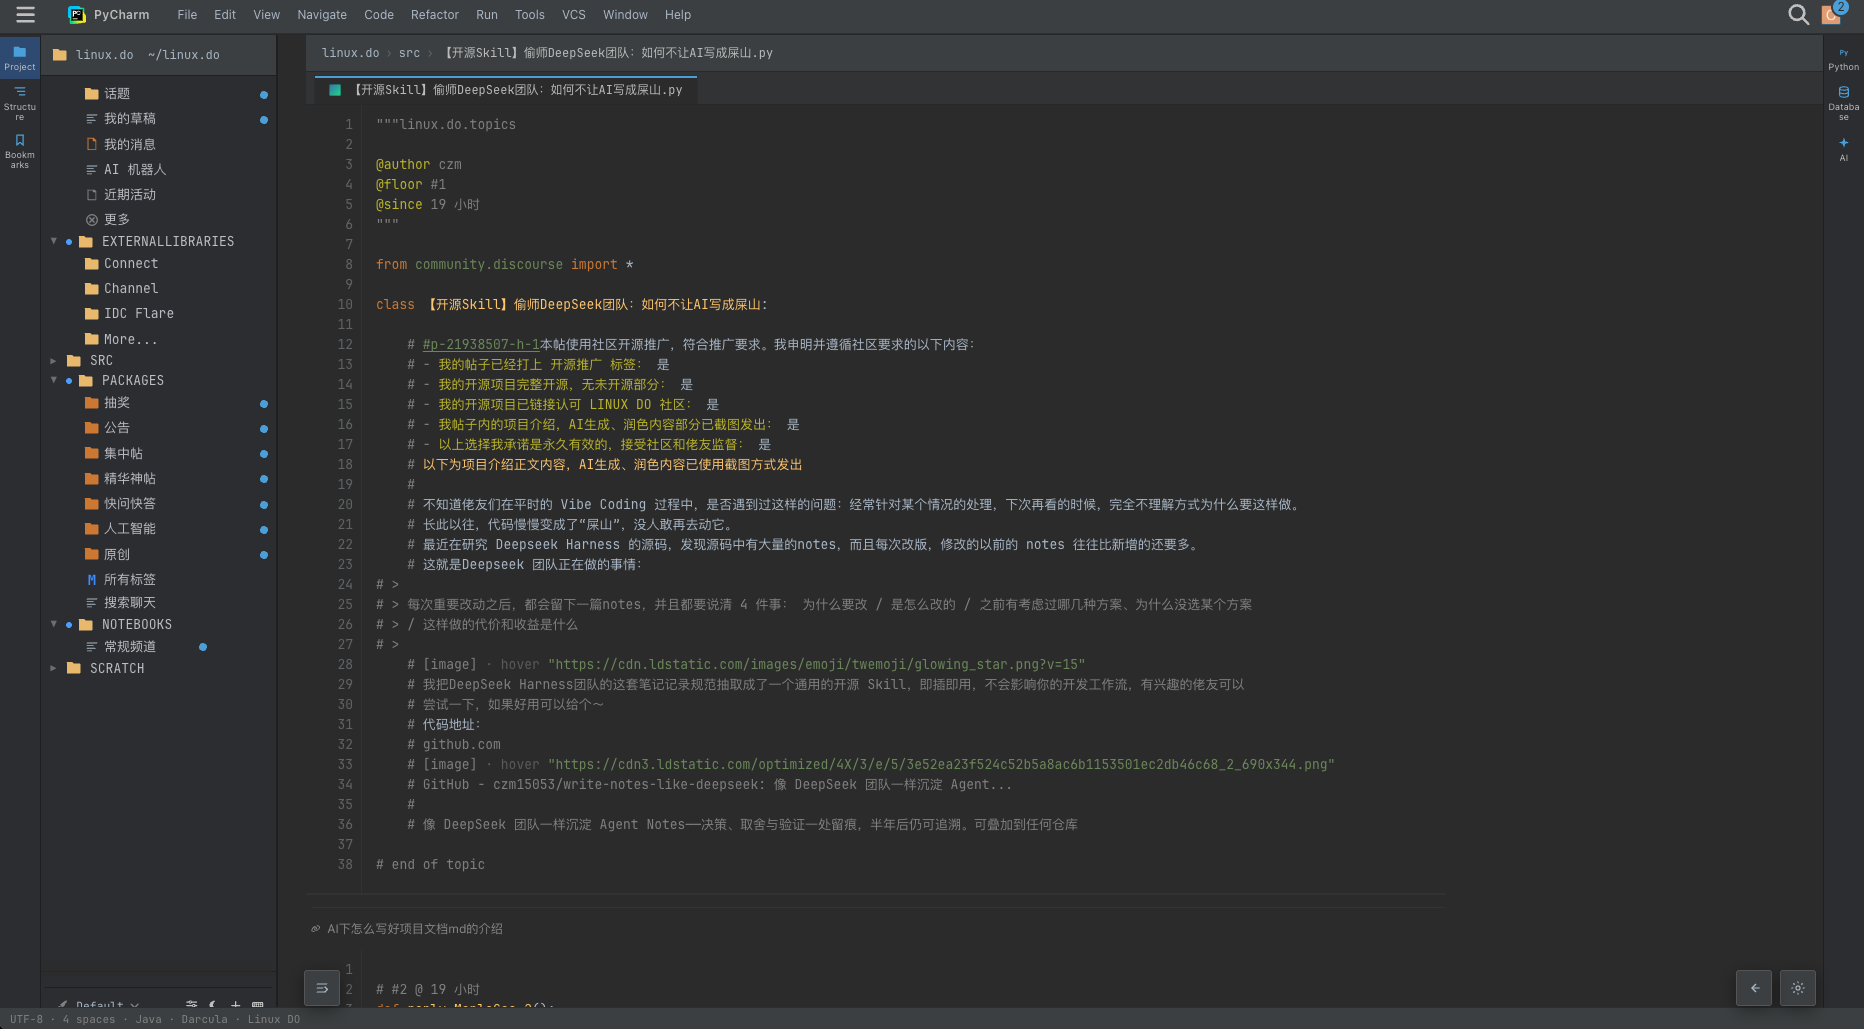Click the 搜索聊天 list icon
The image size is (1864, 1029).
point(92,603)
